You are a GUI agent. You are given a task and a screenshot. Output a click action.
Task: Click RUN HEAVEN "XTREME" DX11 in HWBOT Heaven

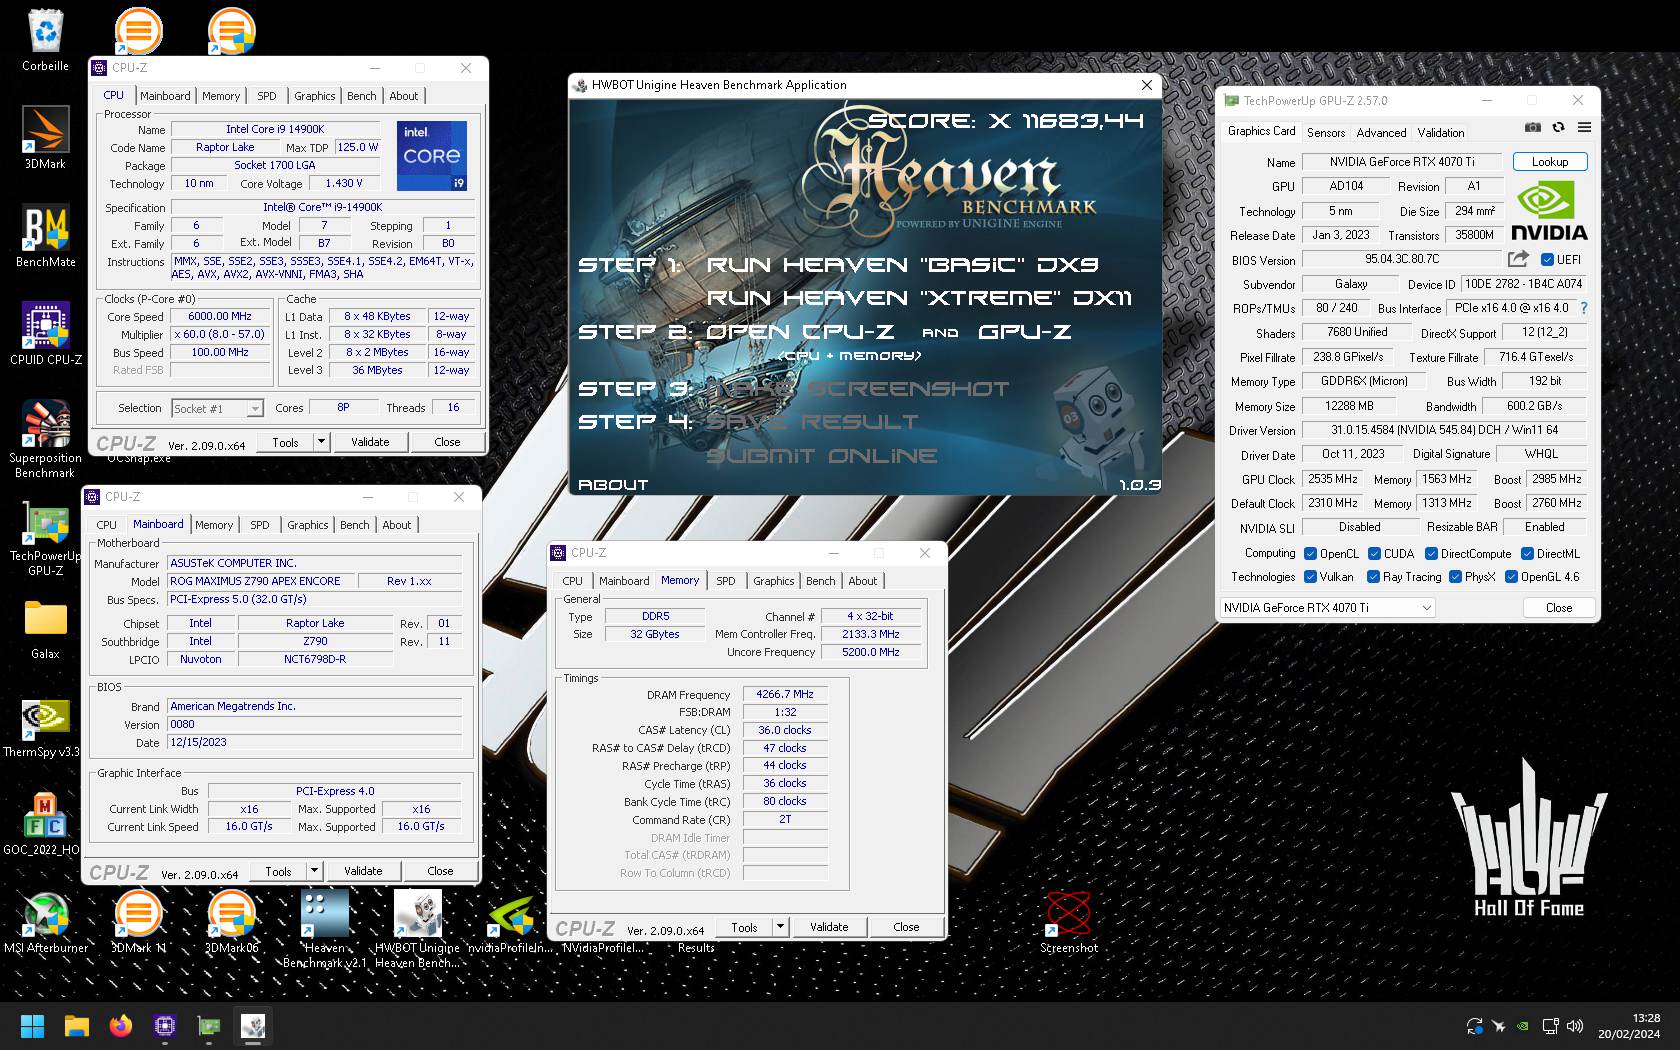pos(919,298)
